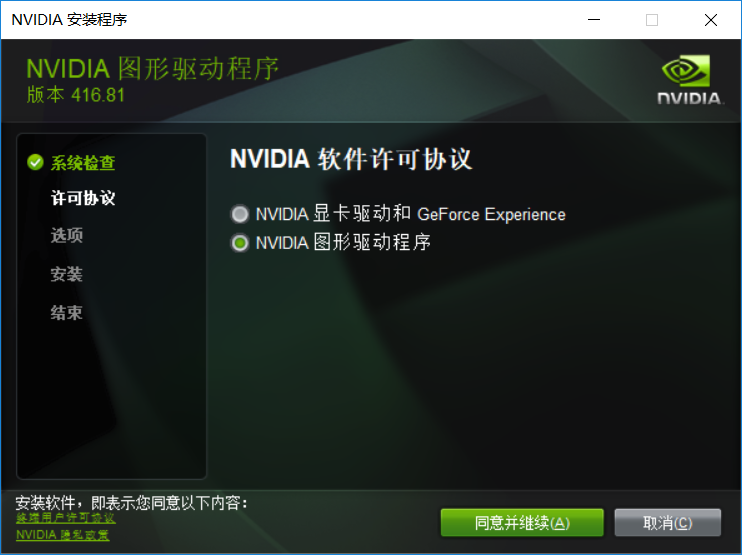The height and width of the screenshot is (555, 742).
Task: Minimize the NVIDIA 安装程序 window
Action: 594,20
